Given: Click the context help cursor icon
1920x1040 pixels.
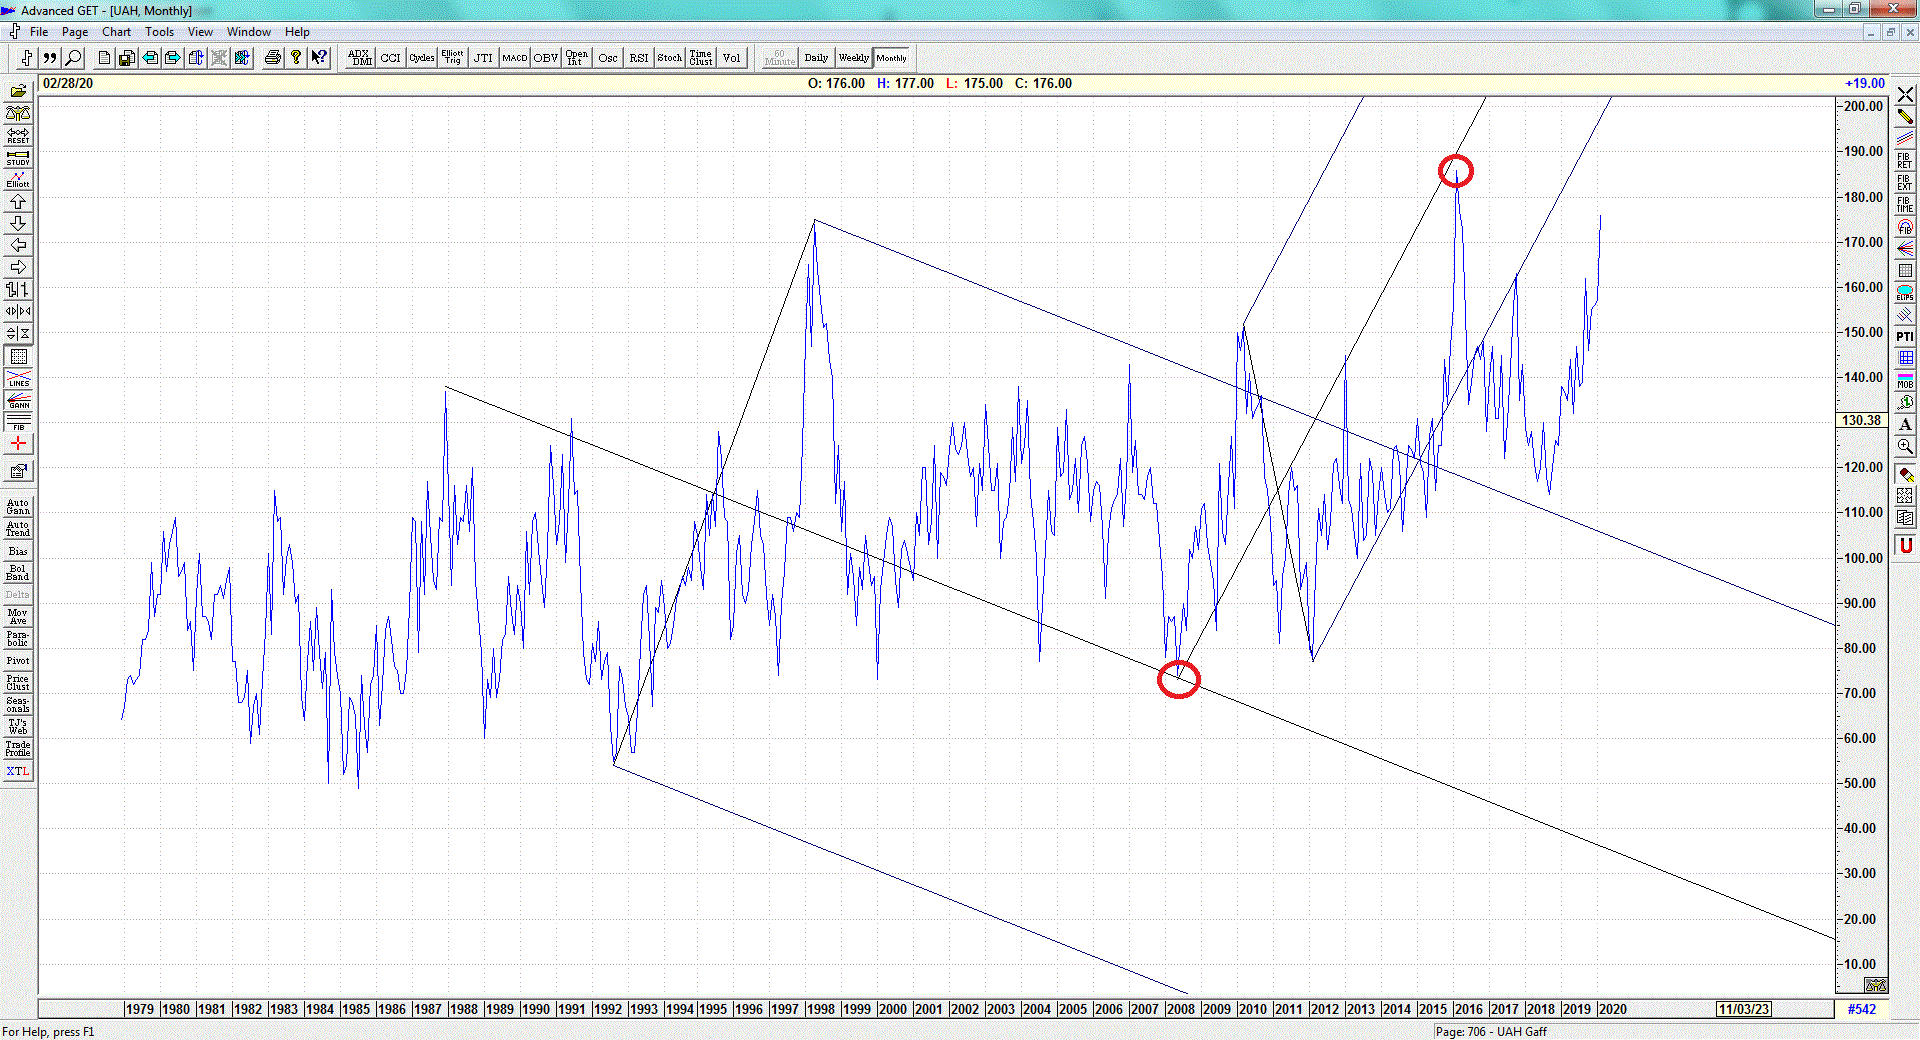Looking at the screenshot, I should point(319,58).
